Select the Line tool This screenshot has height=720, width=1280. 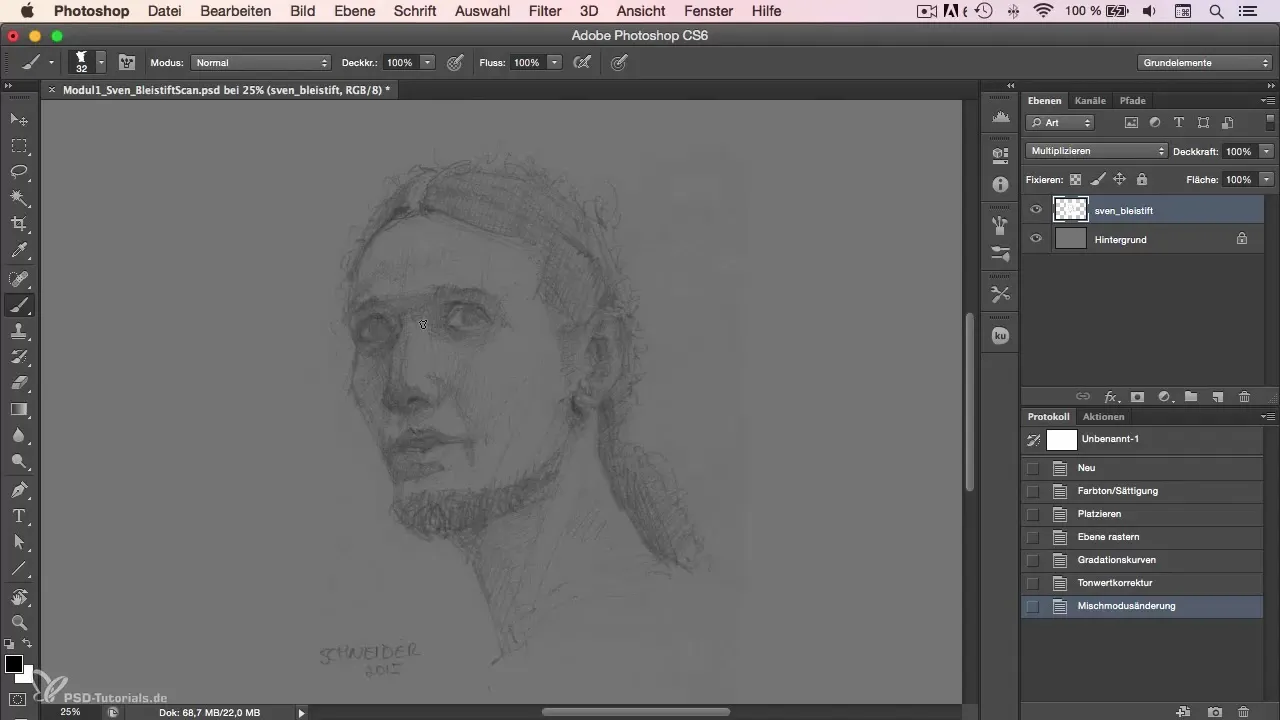(19, 568)
